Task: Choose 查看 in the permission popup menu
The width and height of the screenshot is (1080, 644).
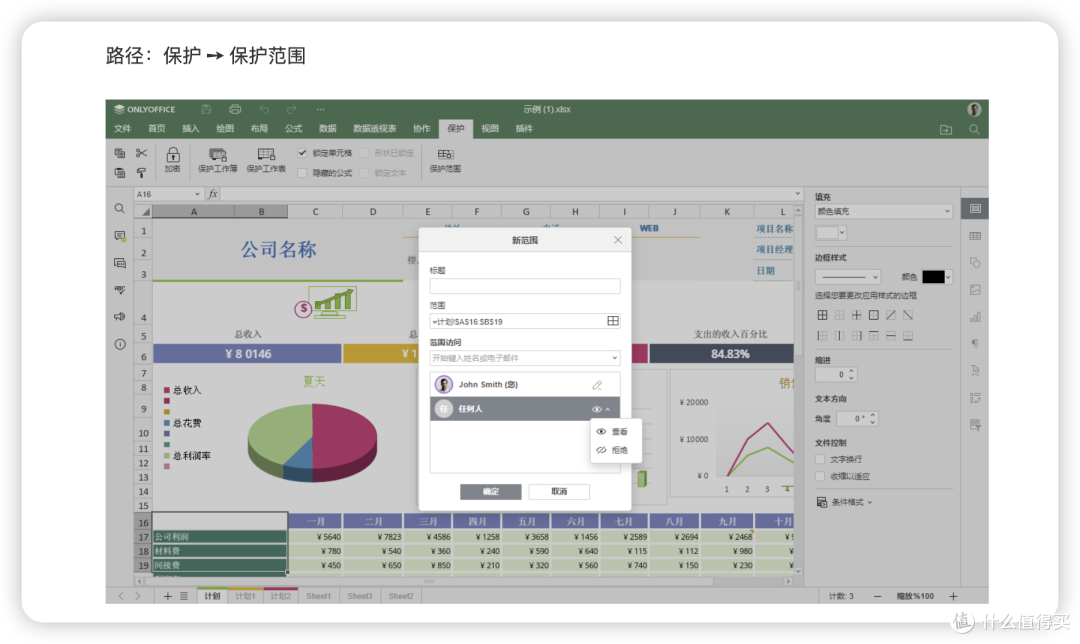Action: point(616,432)
